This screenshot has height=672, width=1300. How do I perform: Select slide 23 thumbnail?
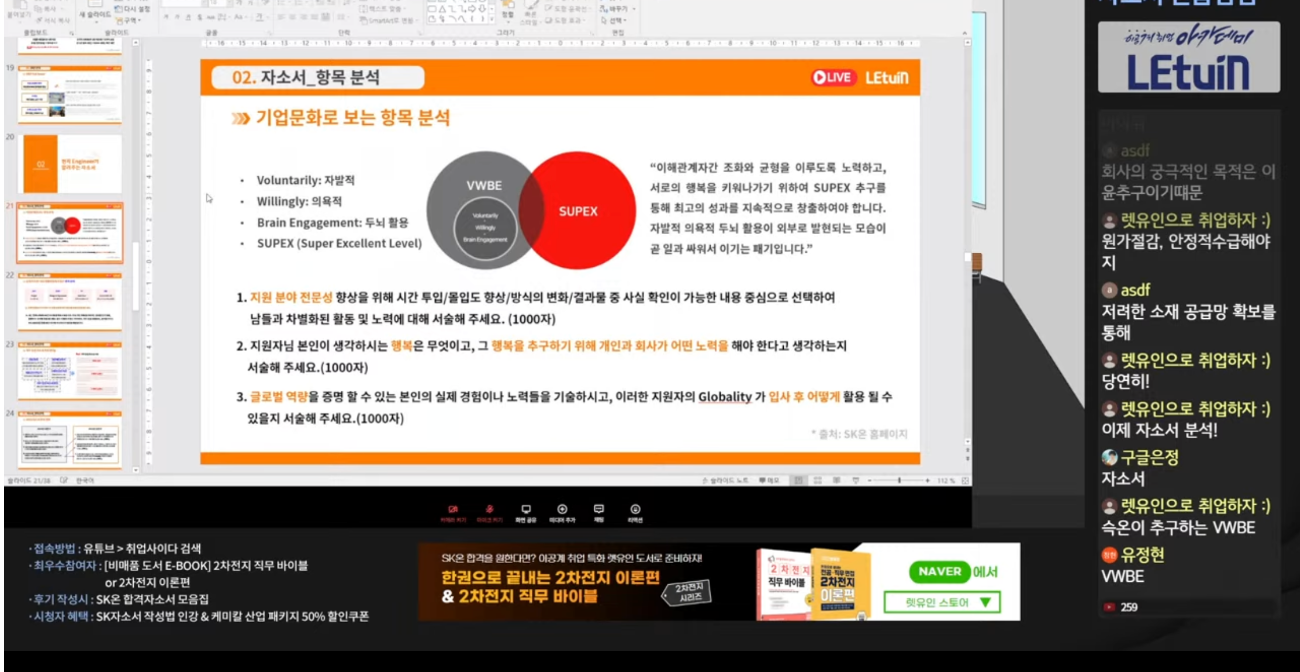(x=71, y=372)
